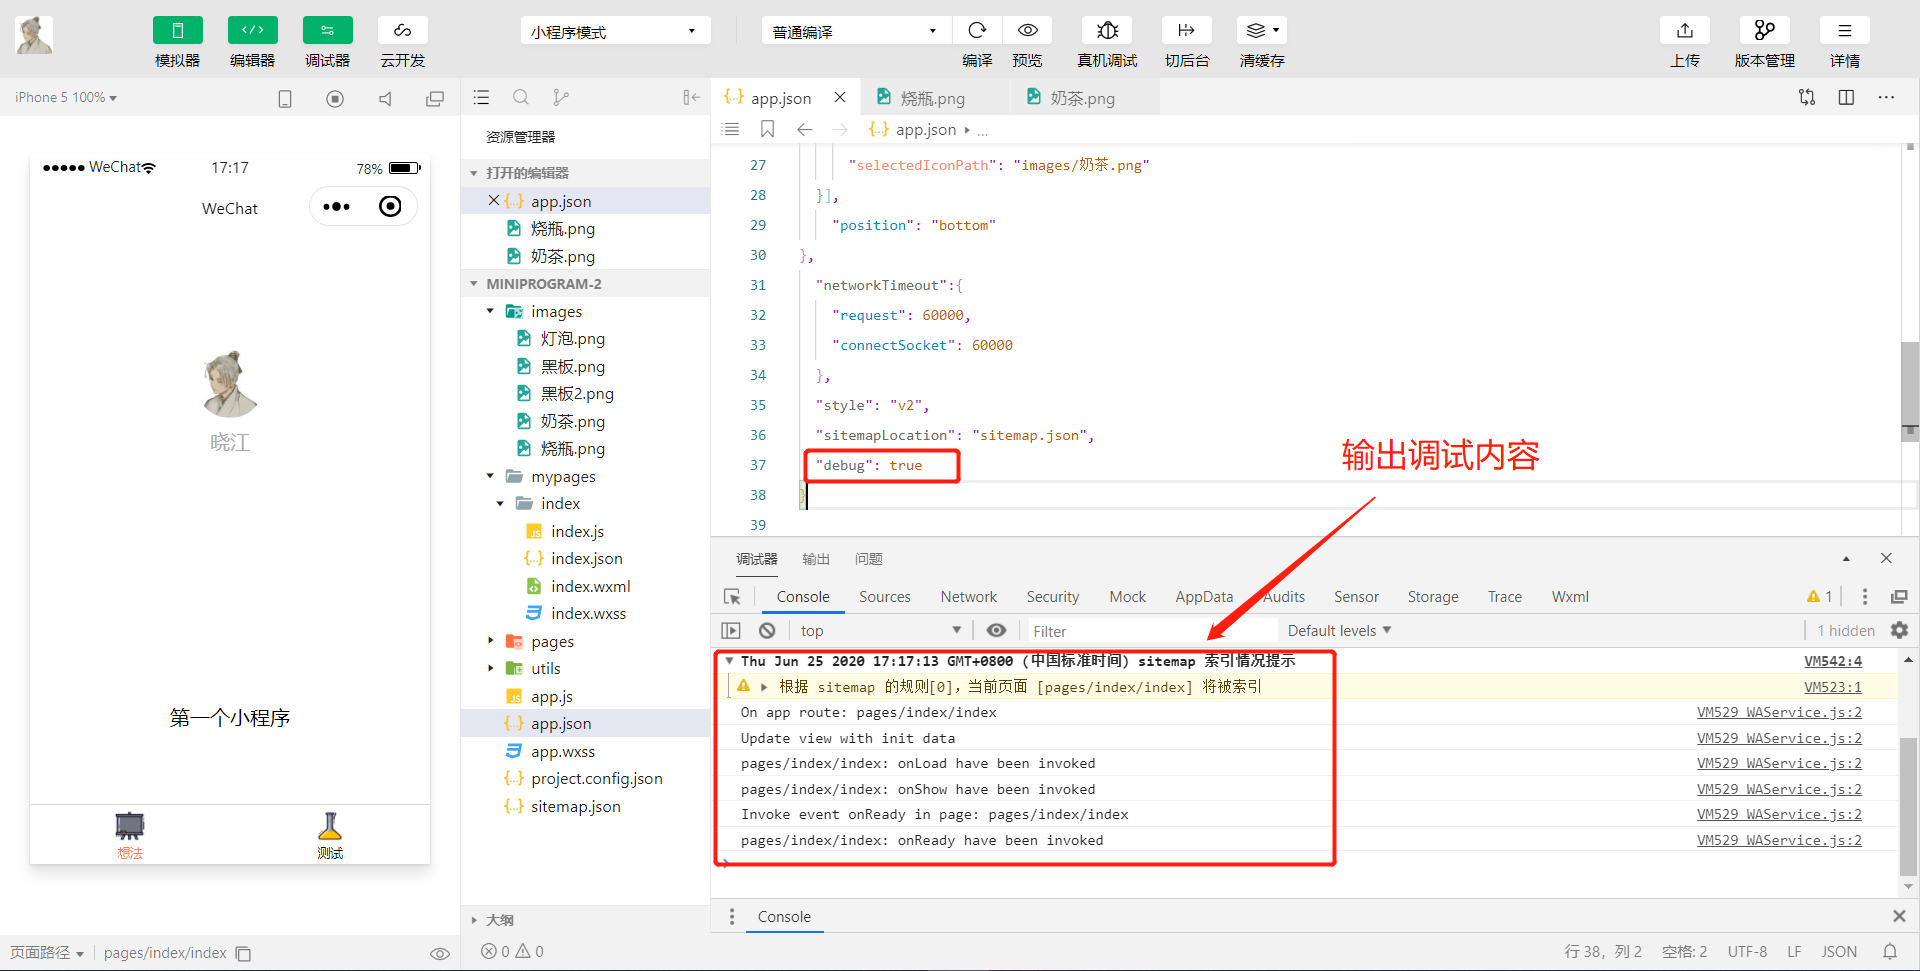The width and height of the screenshot is (1920, 971).
Task: Click the console Filter input field
Action: coord(1152,630)
